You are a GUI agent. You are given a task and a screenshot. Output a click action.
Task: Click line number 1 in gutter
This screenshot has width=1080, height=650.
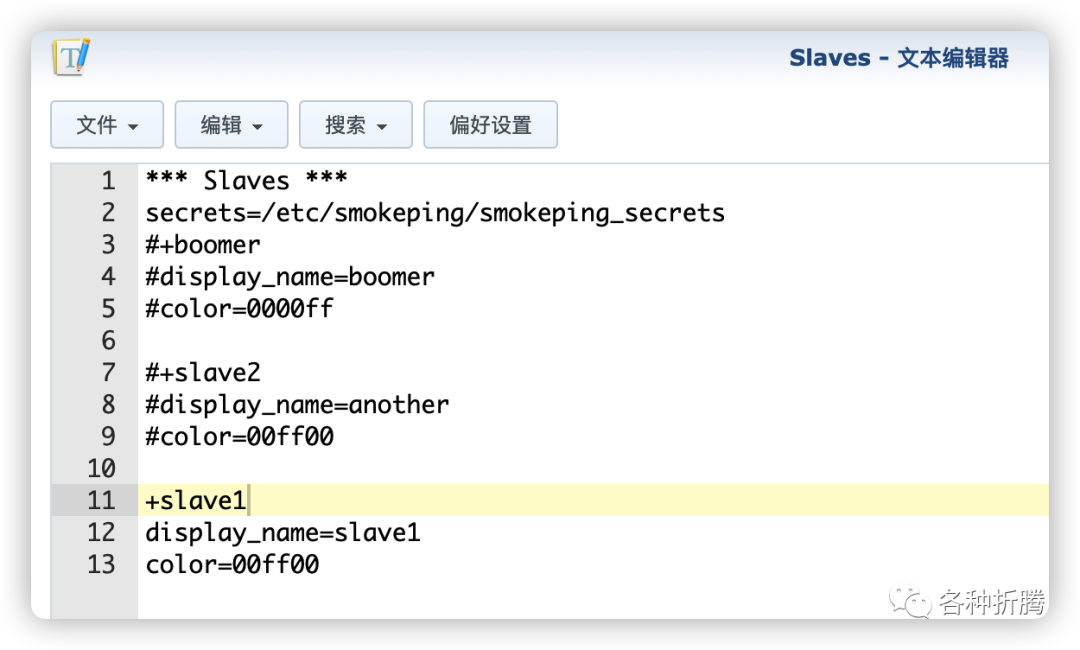108,180
